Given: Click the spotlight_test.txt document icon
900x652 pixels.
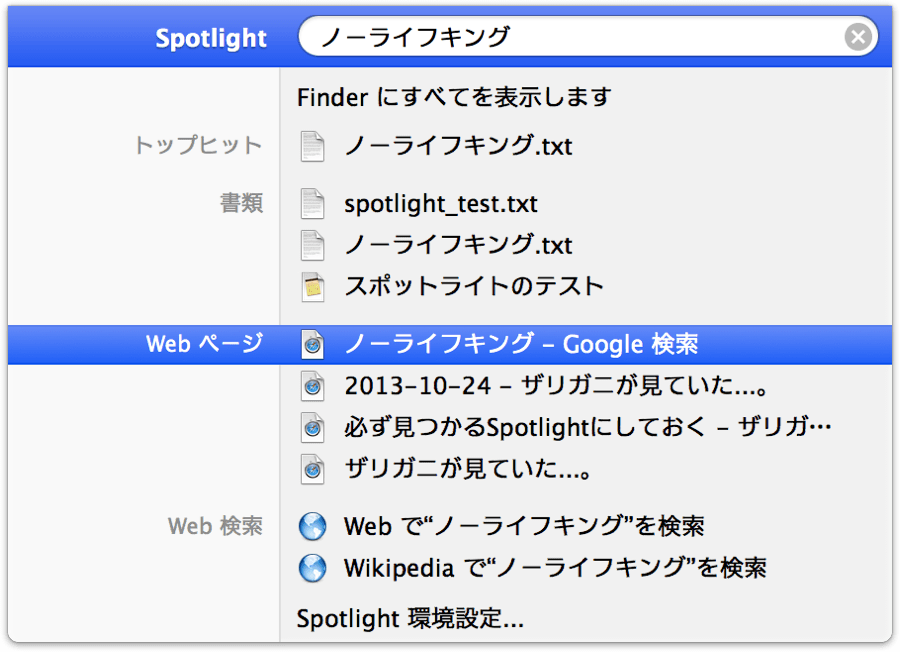Looking at the screenshot, I should (313, 204).
